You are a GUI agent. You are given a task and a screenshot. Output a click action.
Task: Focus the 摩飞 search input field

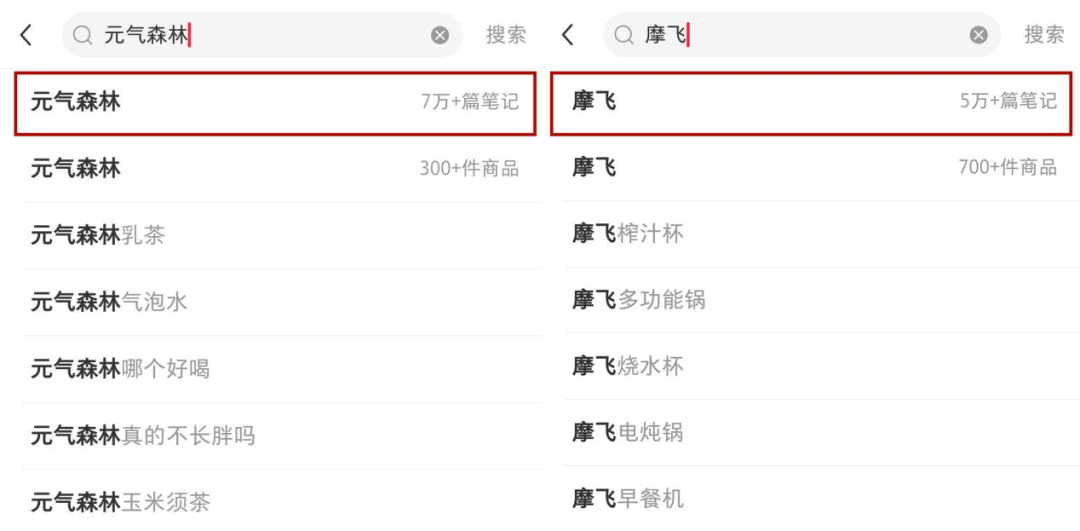(802, 35)
